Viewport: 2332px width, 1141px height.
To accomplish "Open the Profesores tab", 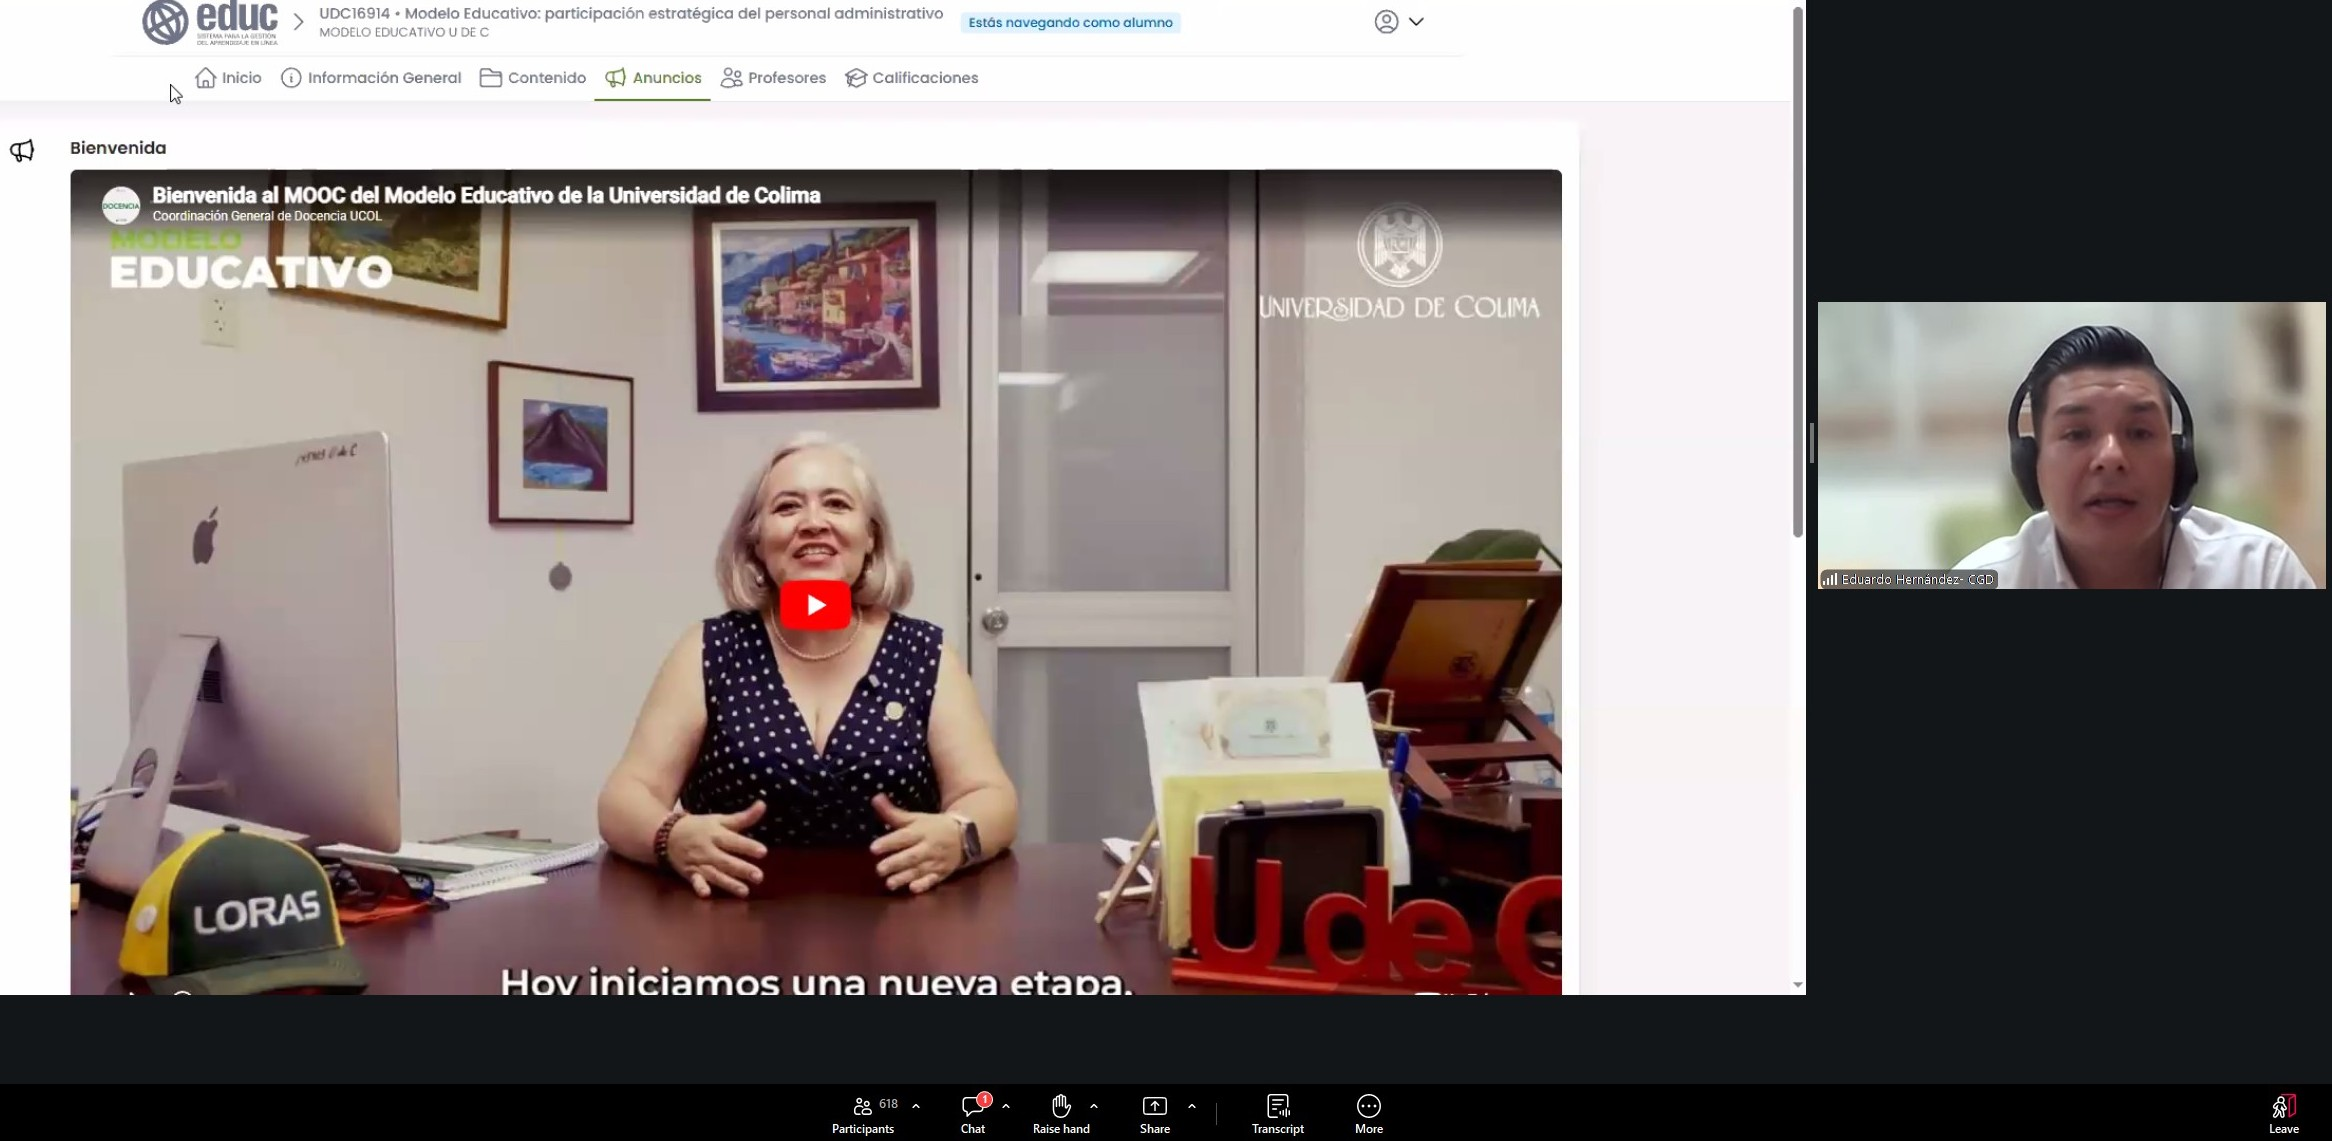I will pyautogui.click(x=773, y=78).
